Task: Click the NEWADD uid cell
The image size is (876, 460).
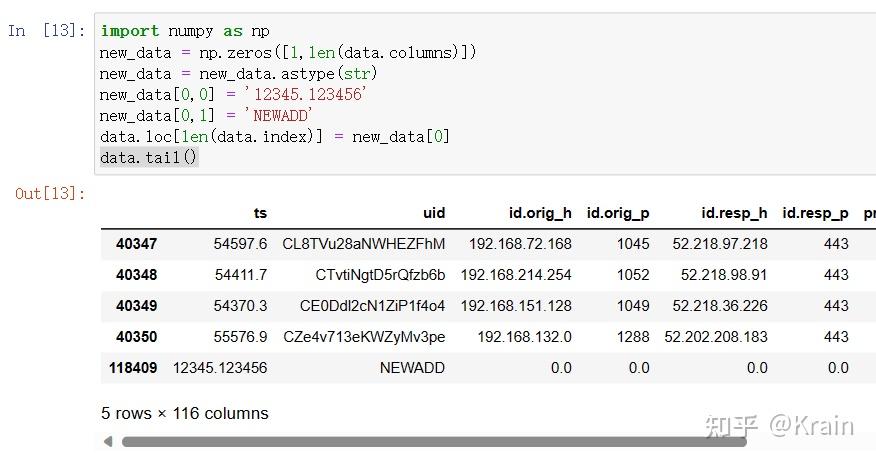Action: click(412, 368)
